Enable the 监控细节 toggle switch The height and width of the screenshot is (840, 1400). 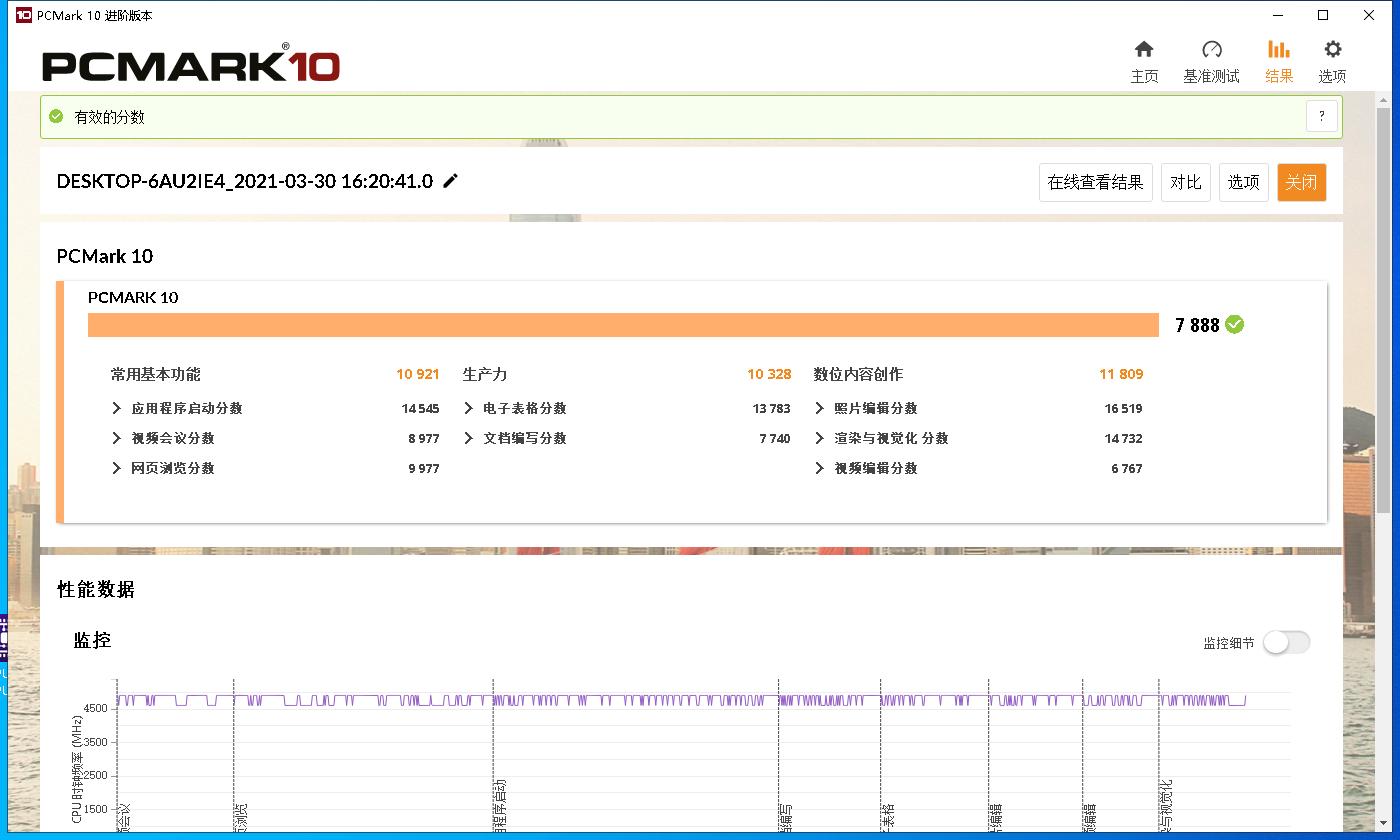[x=1286, y=642]
